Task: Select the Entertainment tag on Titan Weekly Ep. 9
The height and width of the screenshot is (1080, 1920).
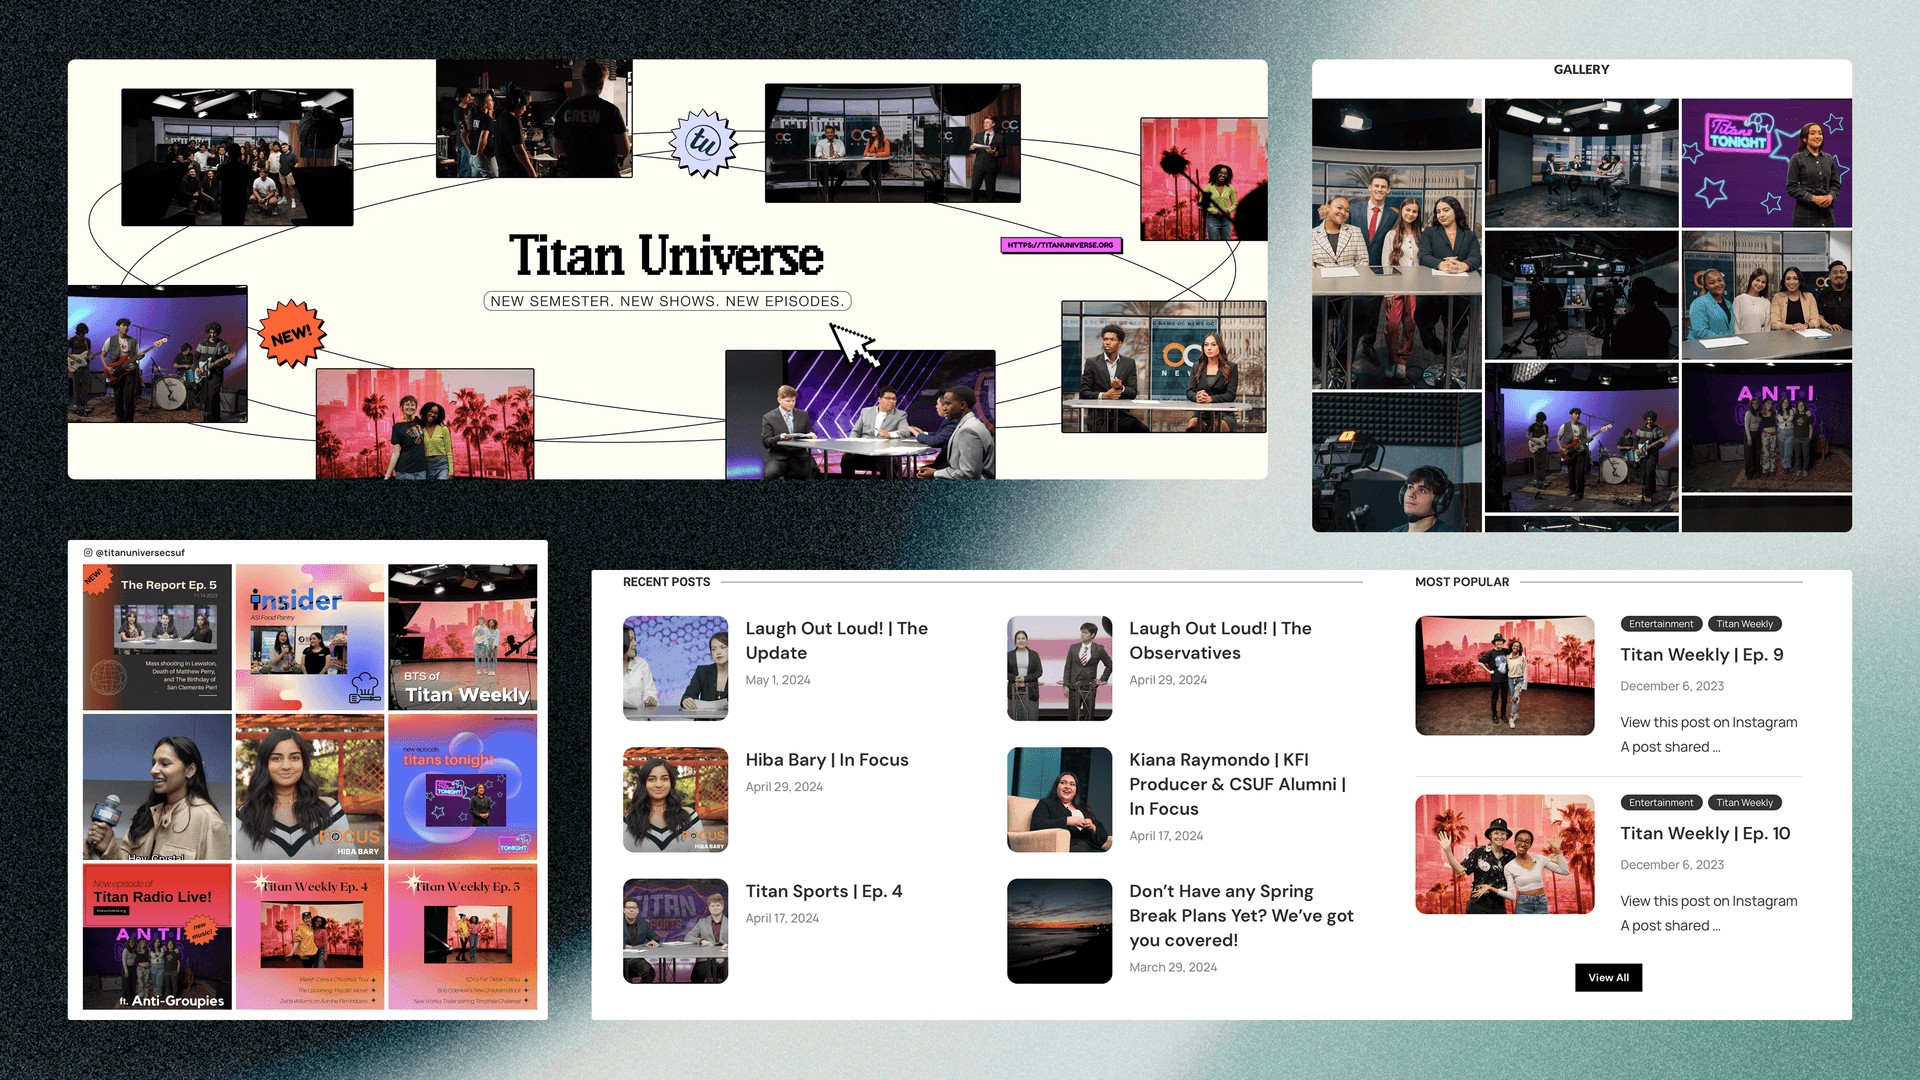Action: (1661, 624)
